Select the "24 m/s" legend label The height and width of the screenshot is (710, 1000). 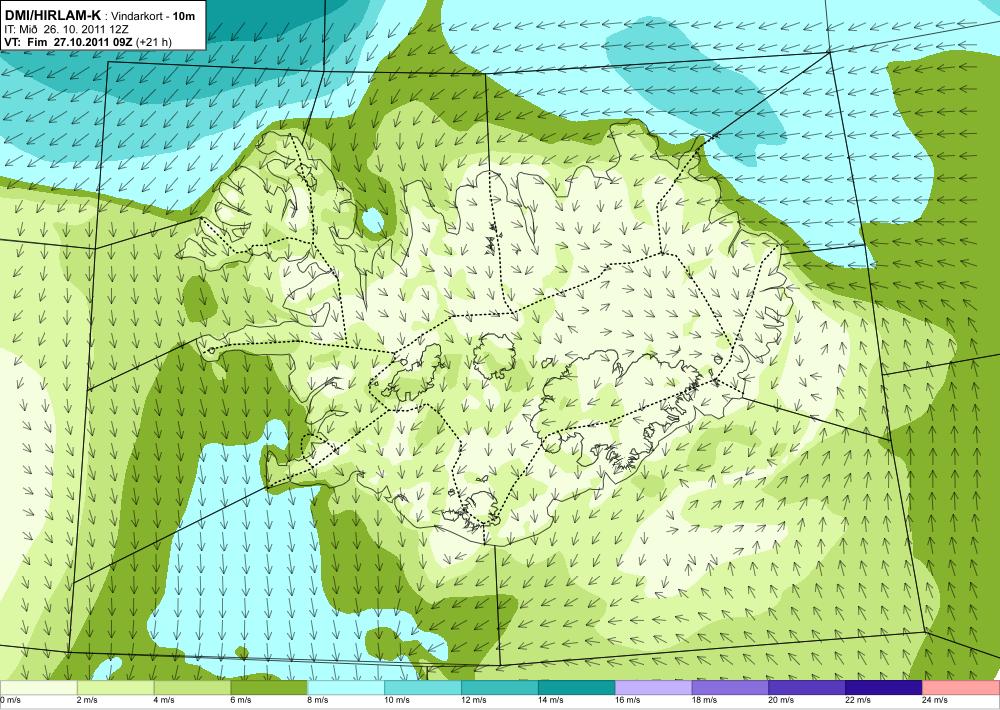[936, 700]
